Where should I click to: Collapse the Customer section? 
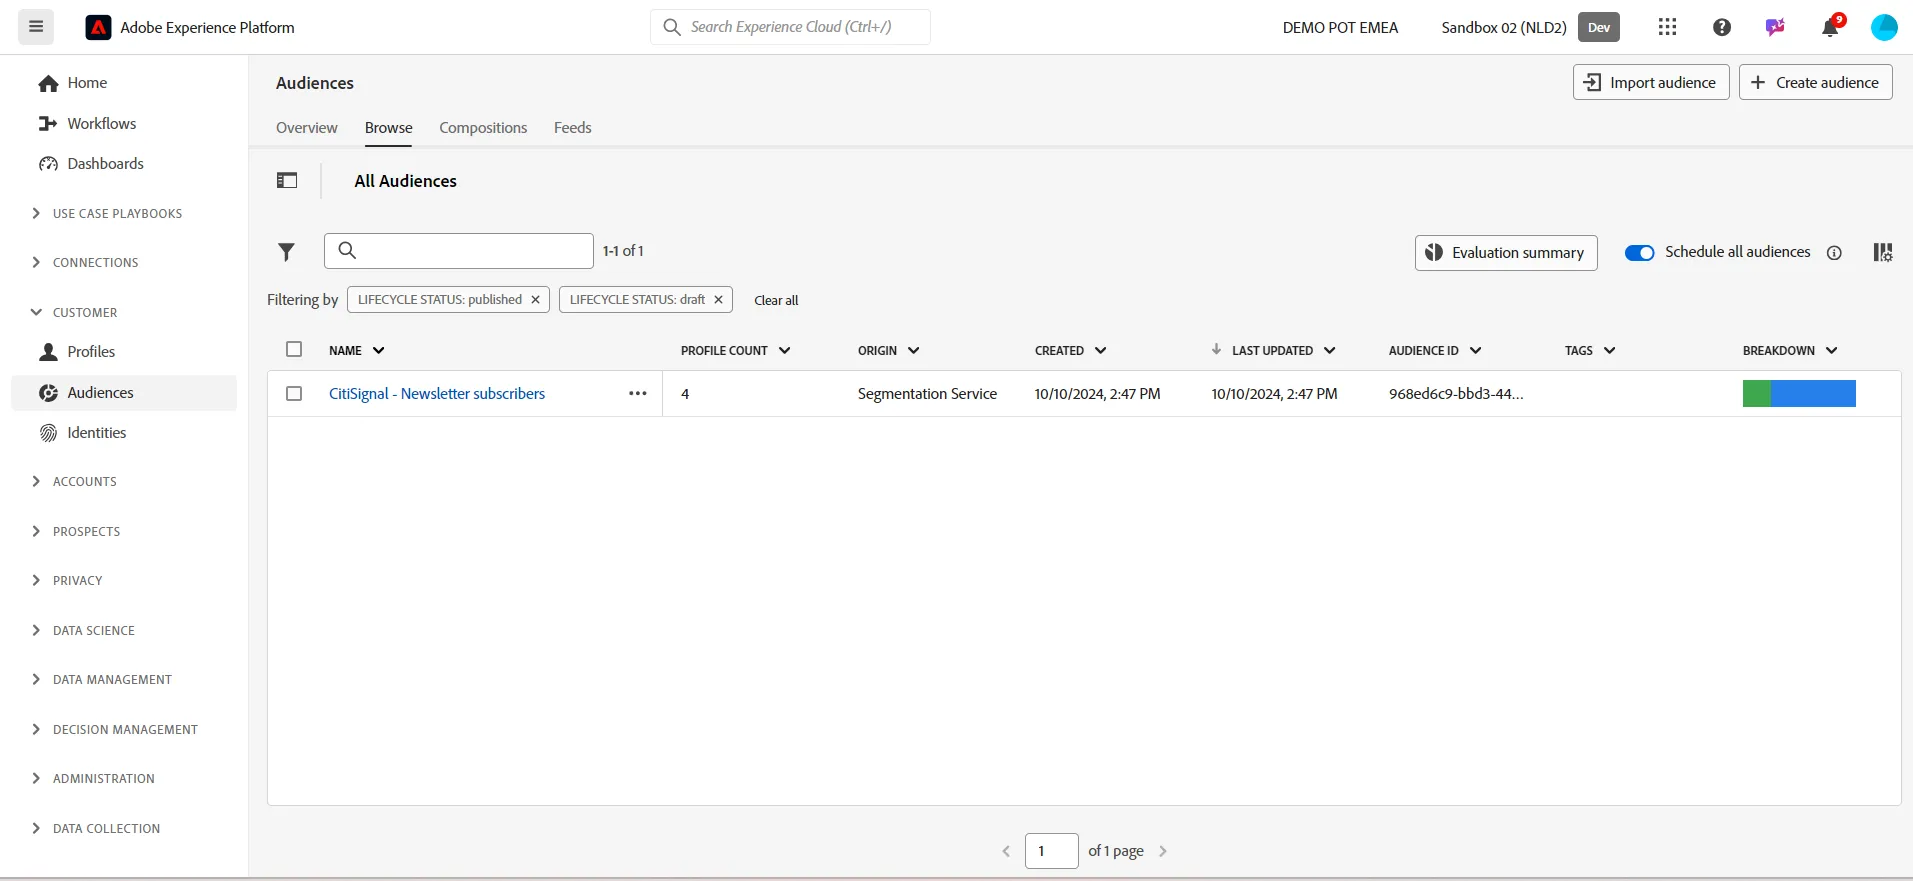[74, 312]
